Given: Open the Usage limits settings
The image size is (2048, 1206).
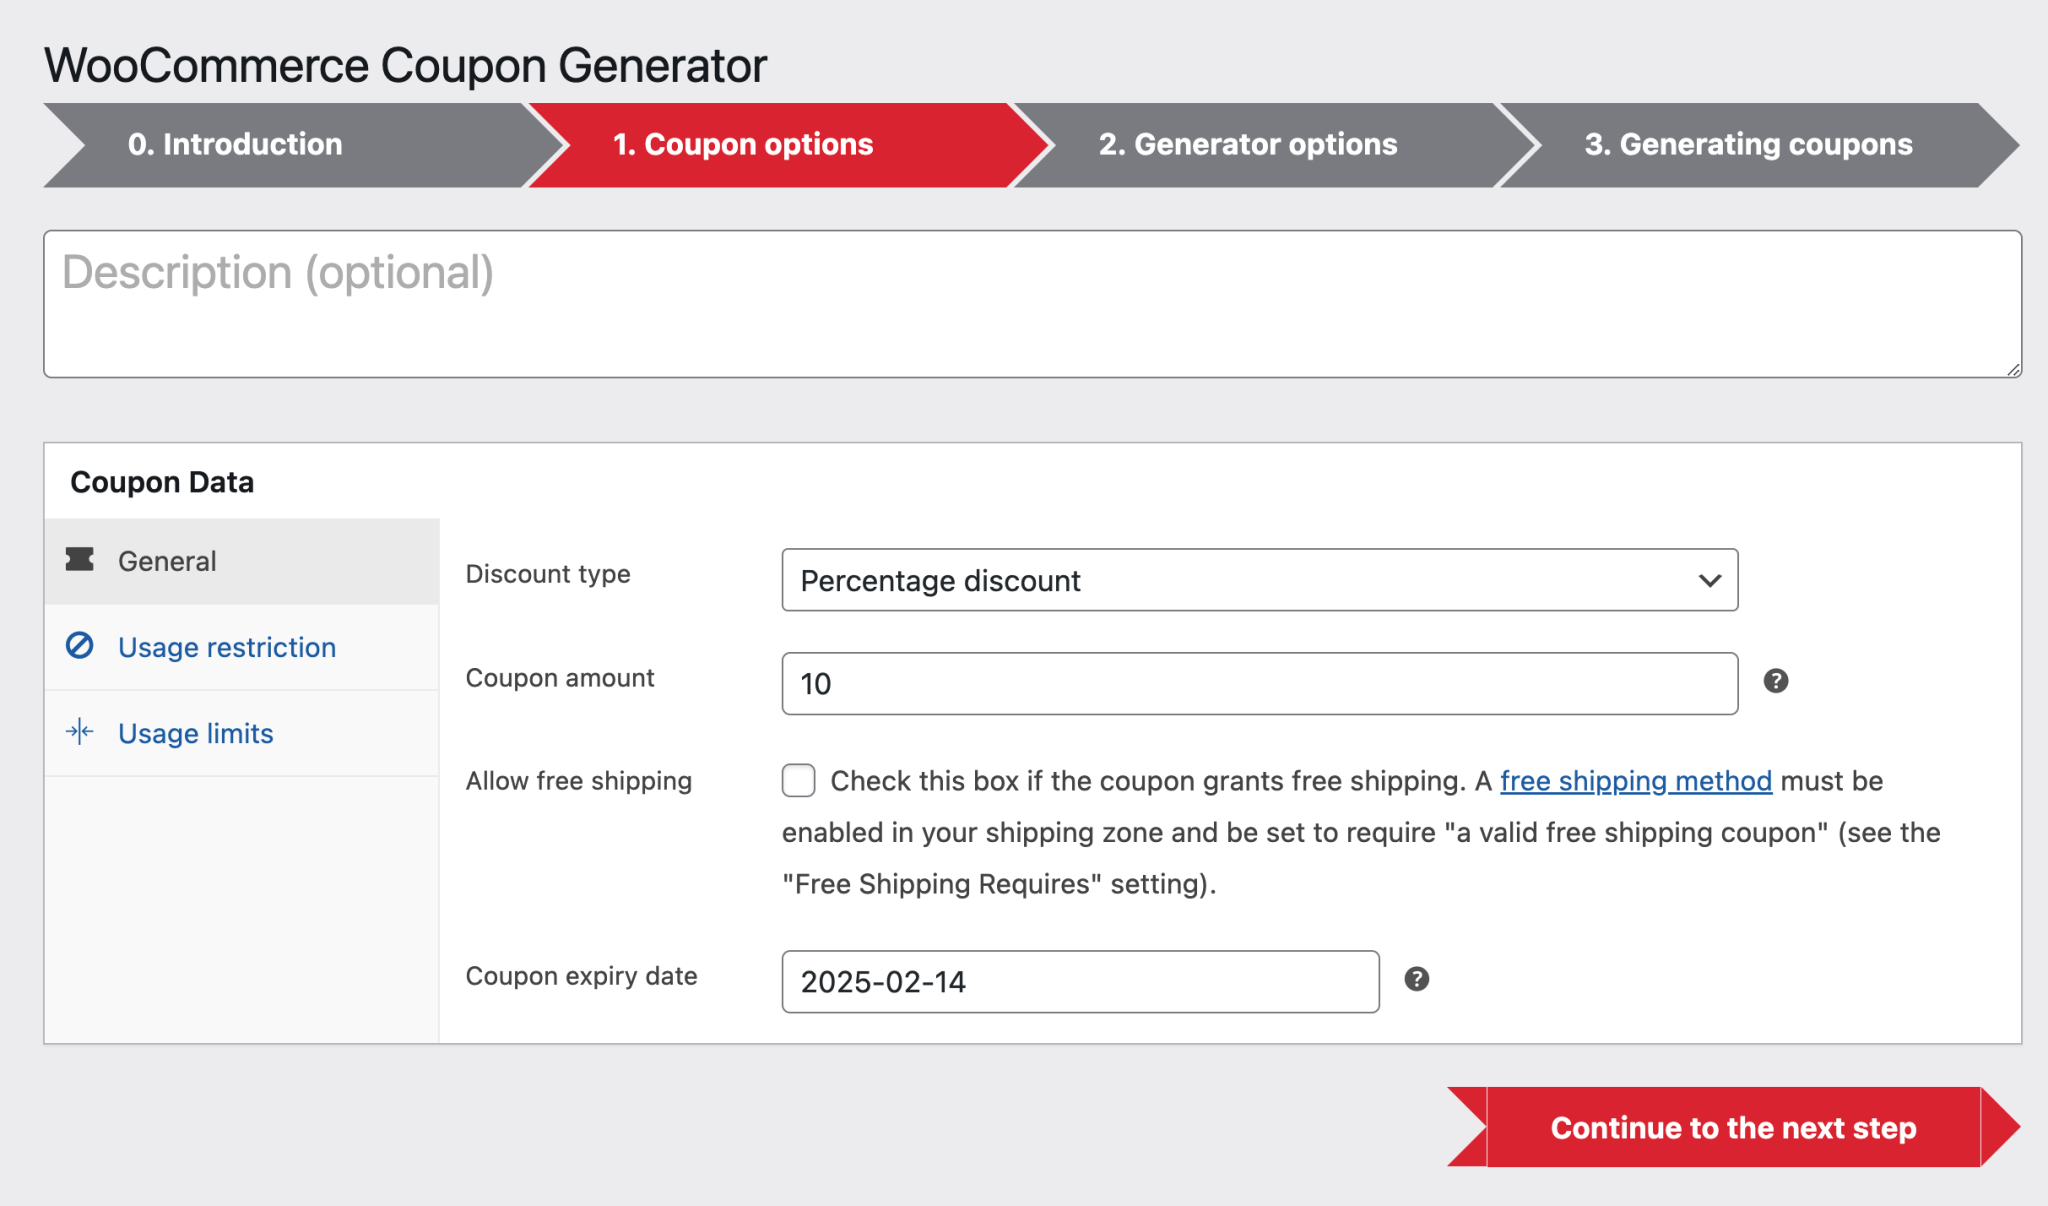Looking at the screenshot, I should [195, 733].
